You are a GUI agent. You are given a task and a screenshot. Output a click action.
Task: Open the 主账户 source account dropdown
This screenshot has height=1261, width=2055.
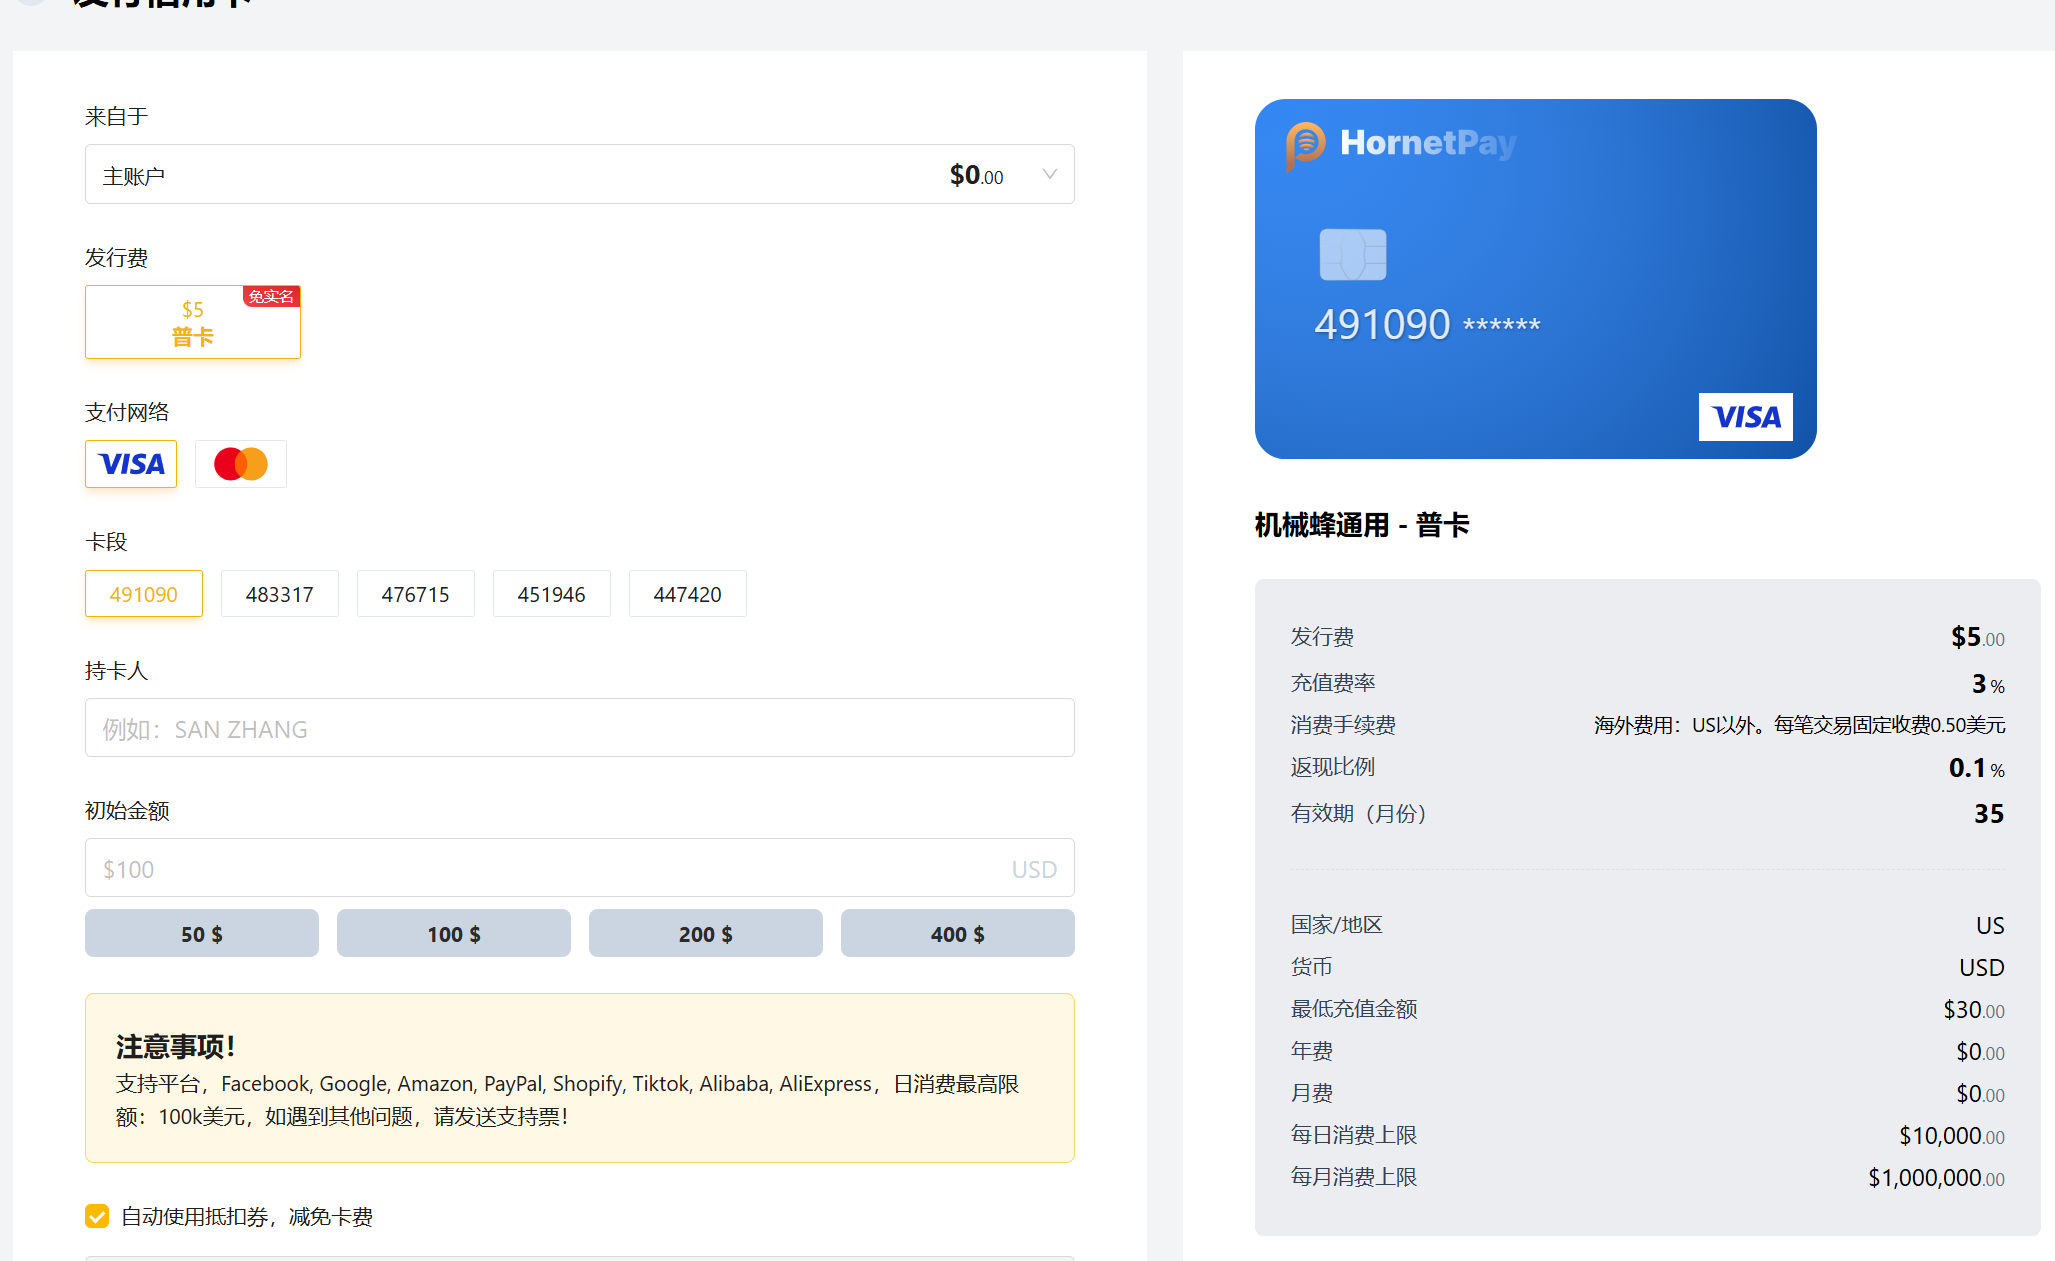click(x=579, y=175)
